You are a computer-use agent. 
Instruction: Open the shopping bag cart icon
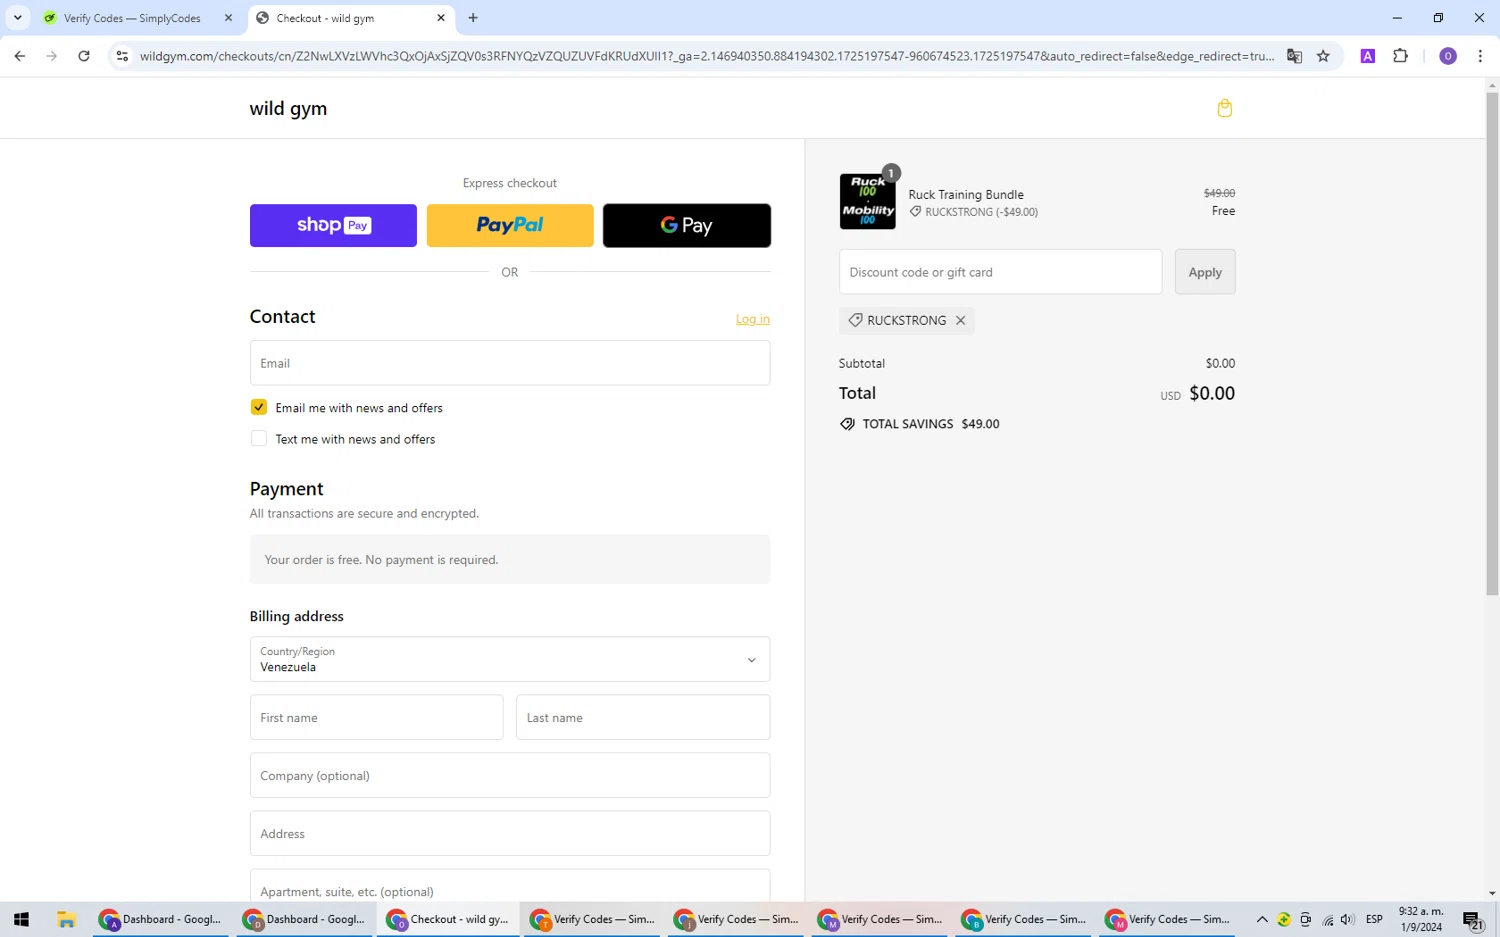[1224, 108]
